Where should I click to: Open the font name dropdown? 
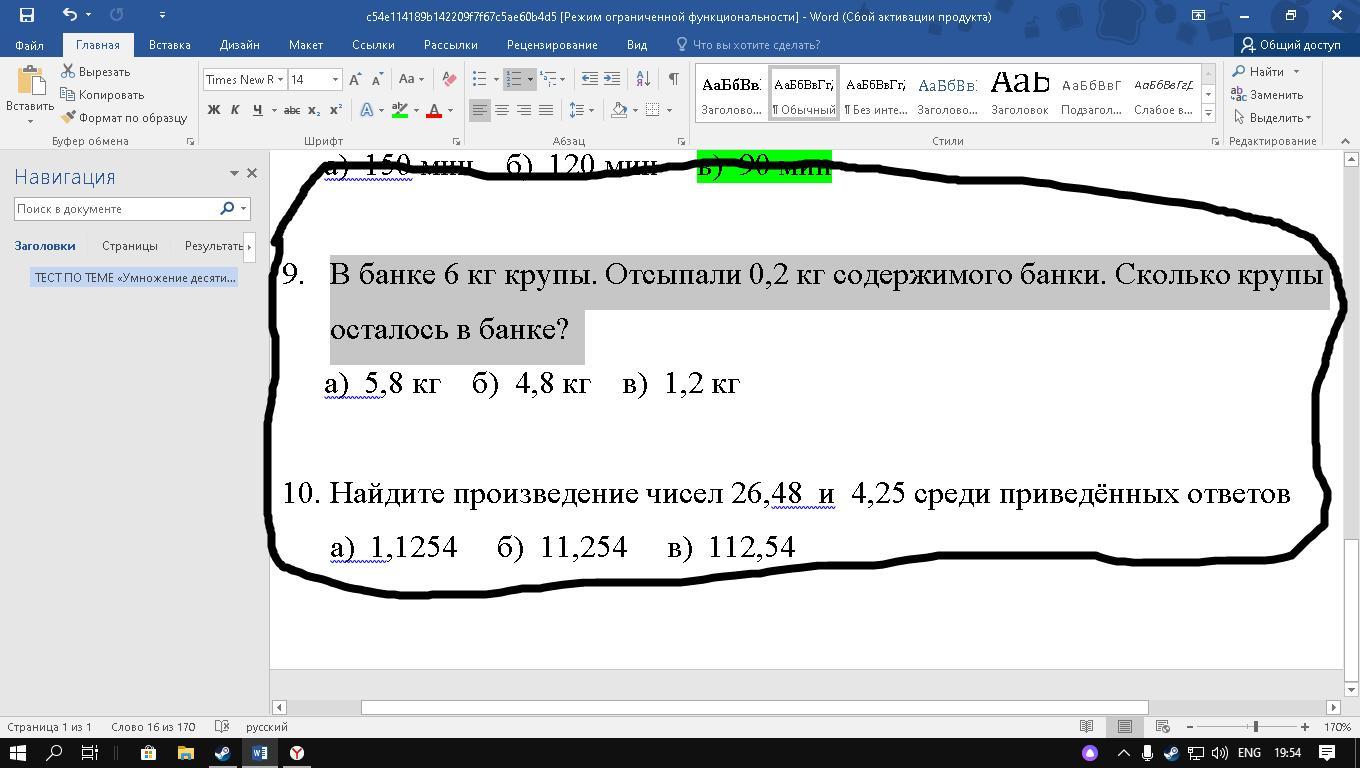[x=281, y=80]
